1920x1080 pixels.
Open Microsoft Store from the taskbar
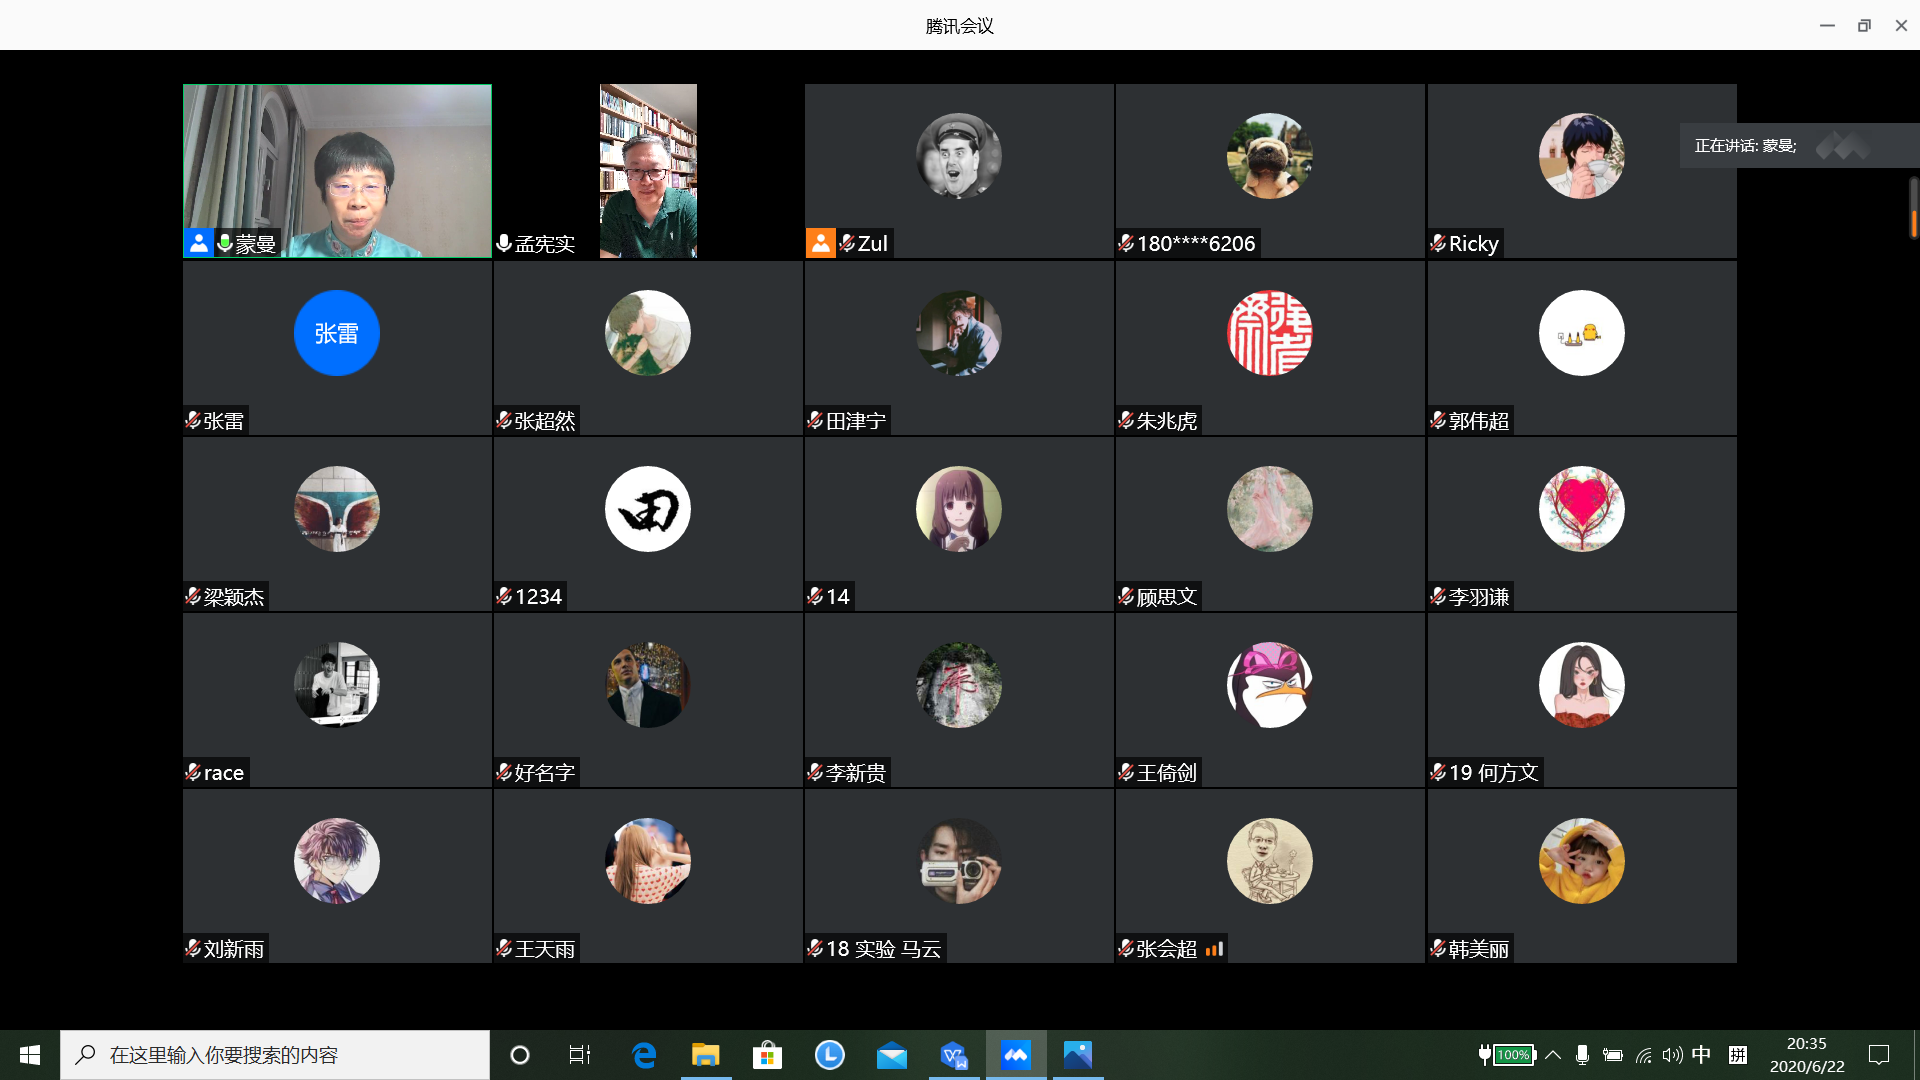[768, 1055]
